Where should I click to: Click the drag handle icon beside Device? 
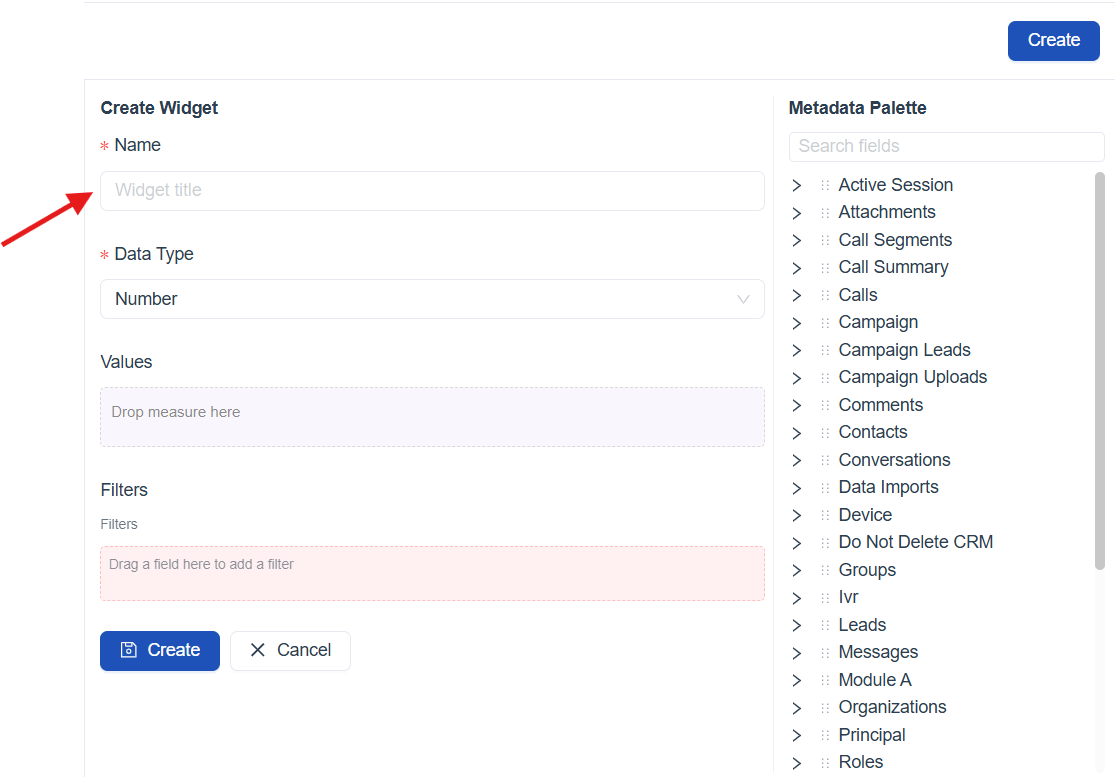(825, 515)
